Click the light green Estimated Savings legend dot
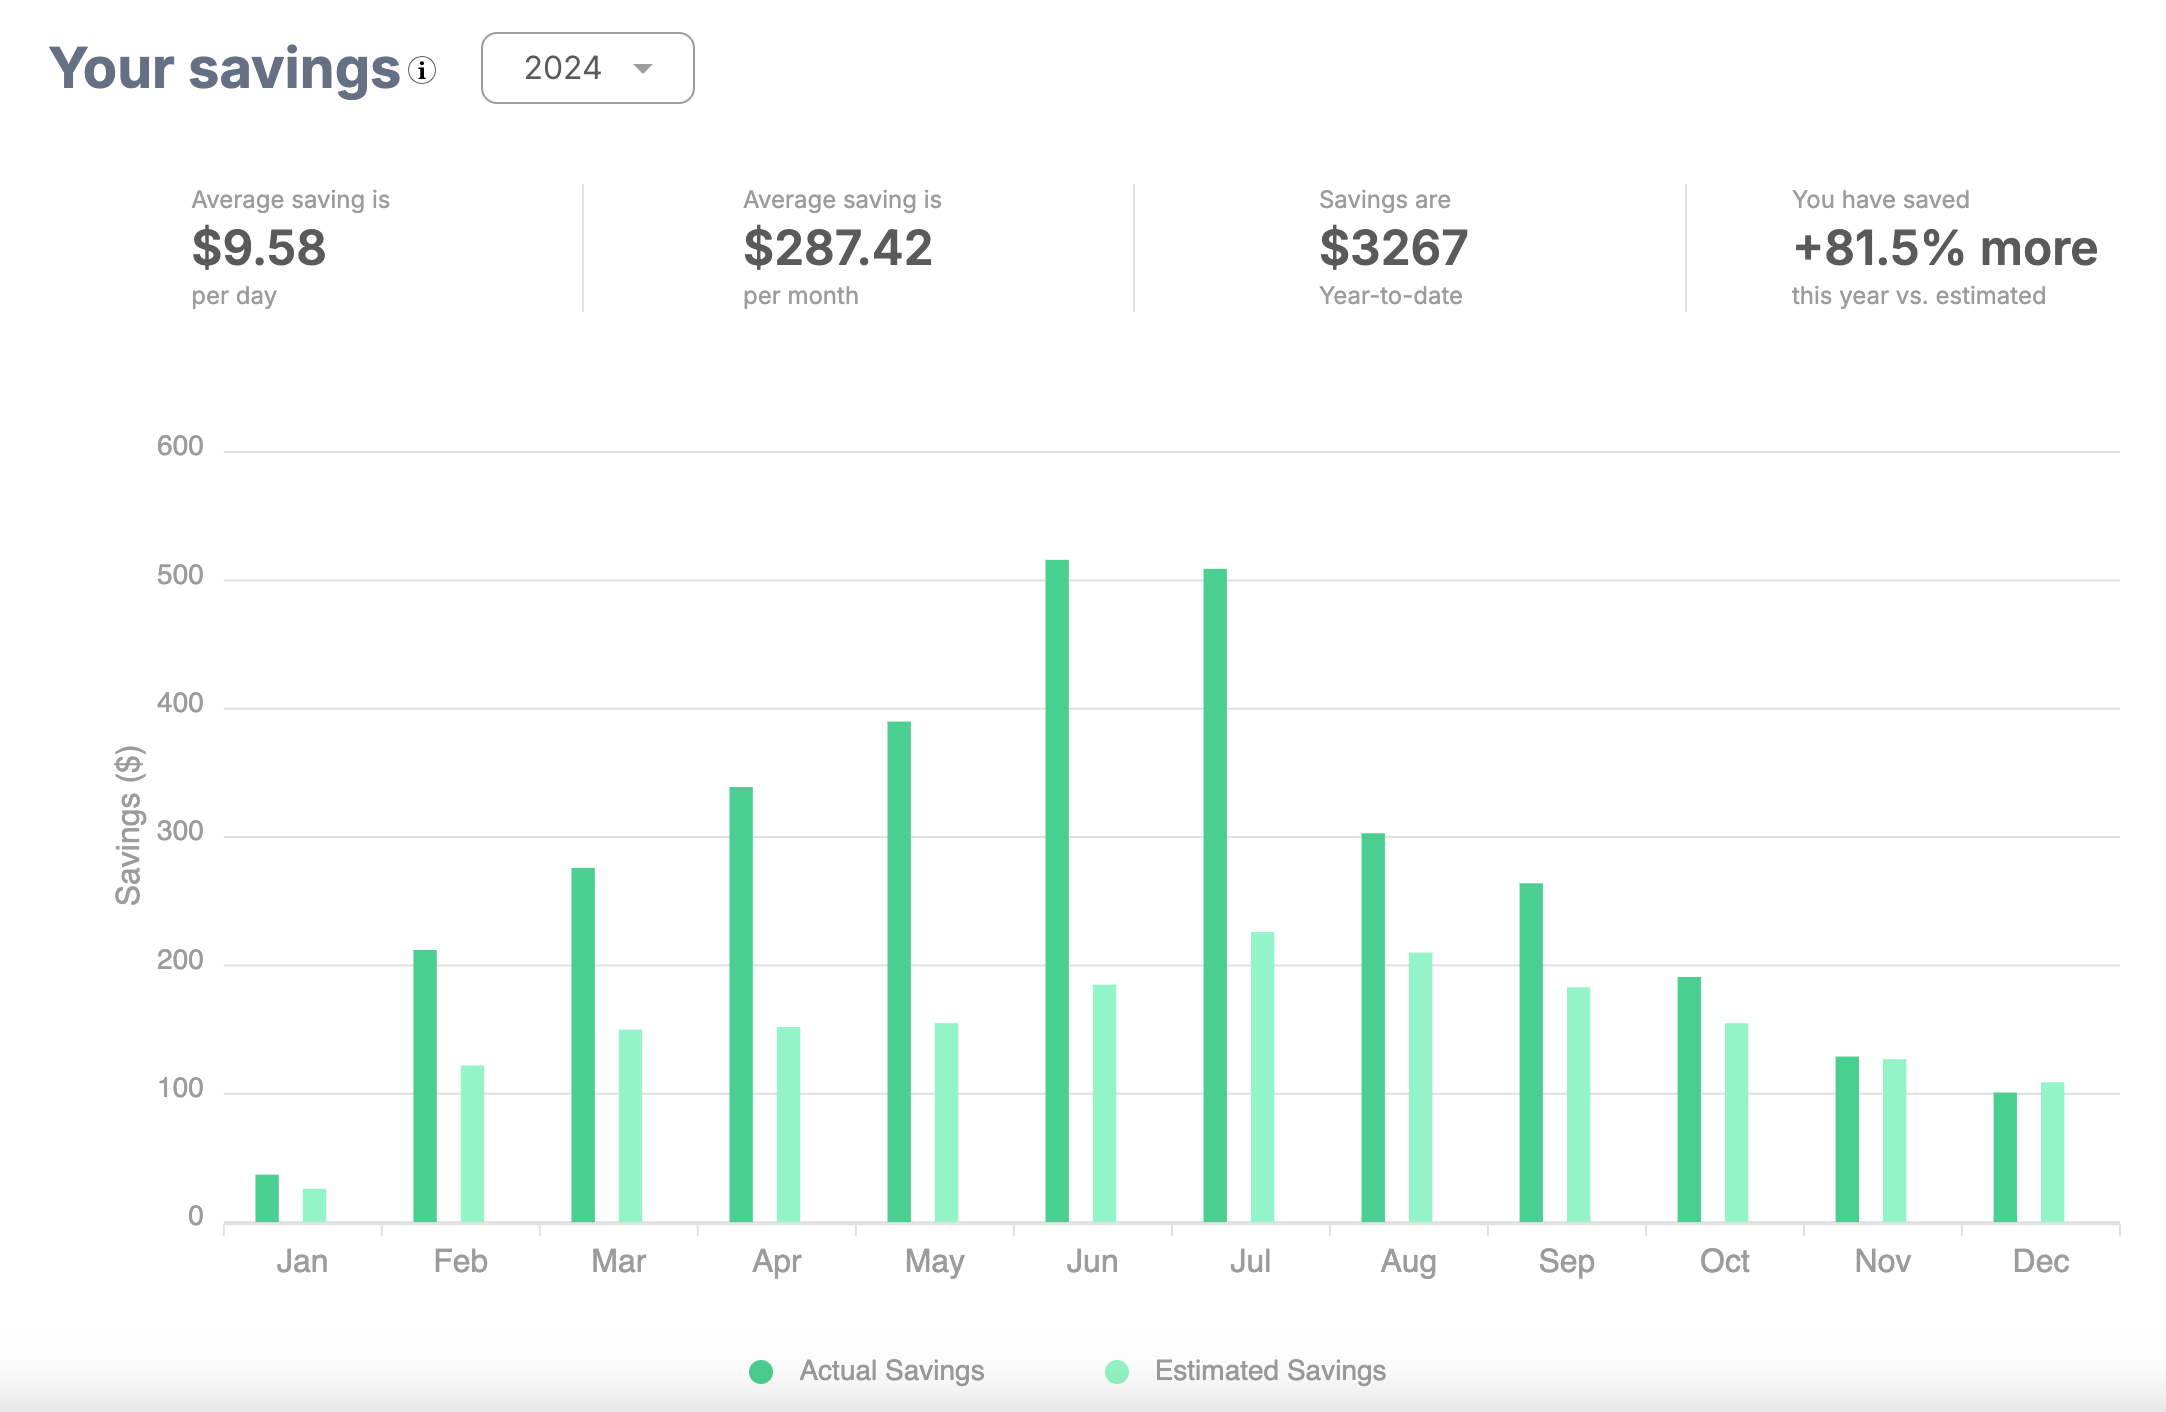This screenshot has width=2166, height=1412. click(x=1117, y=1371)
